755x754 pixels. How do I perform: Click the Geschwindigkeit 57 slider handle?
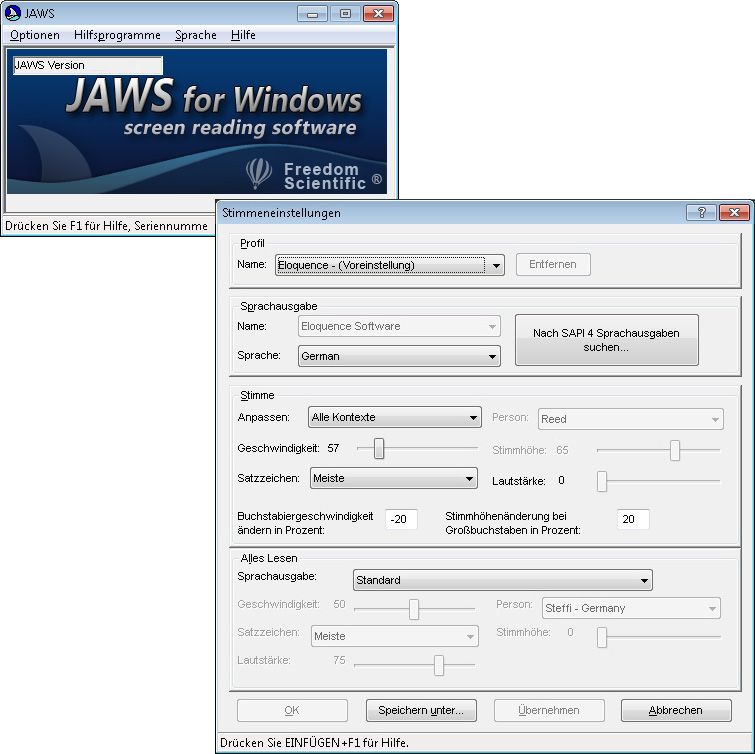[x=379, y=448]
